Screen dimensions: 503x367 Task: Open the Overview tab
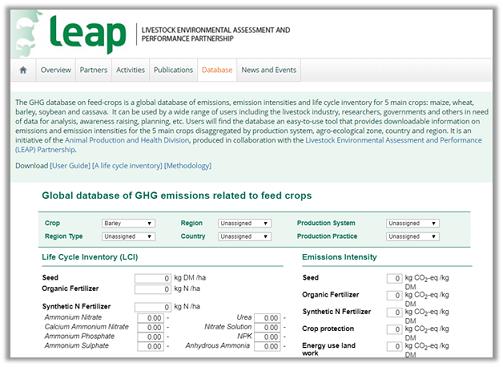pos(56,70)
